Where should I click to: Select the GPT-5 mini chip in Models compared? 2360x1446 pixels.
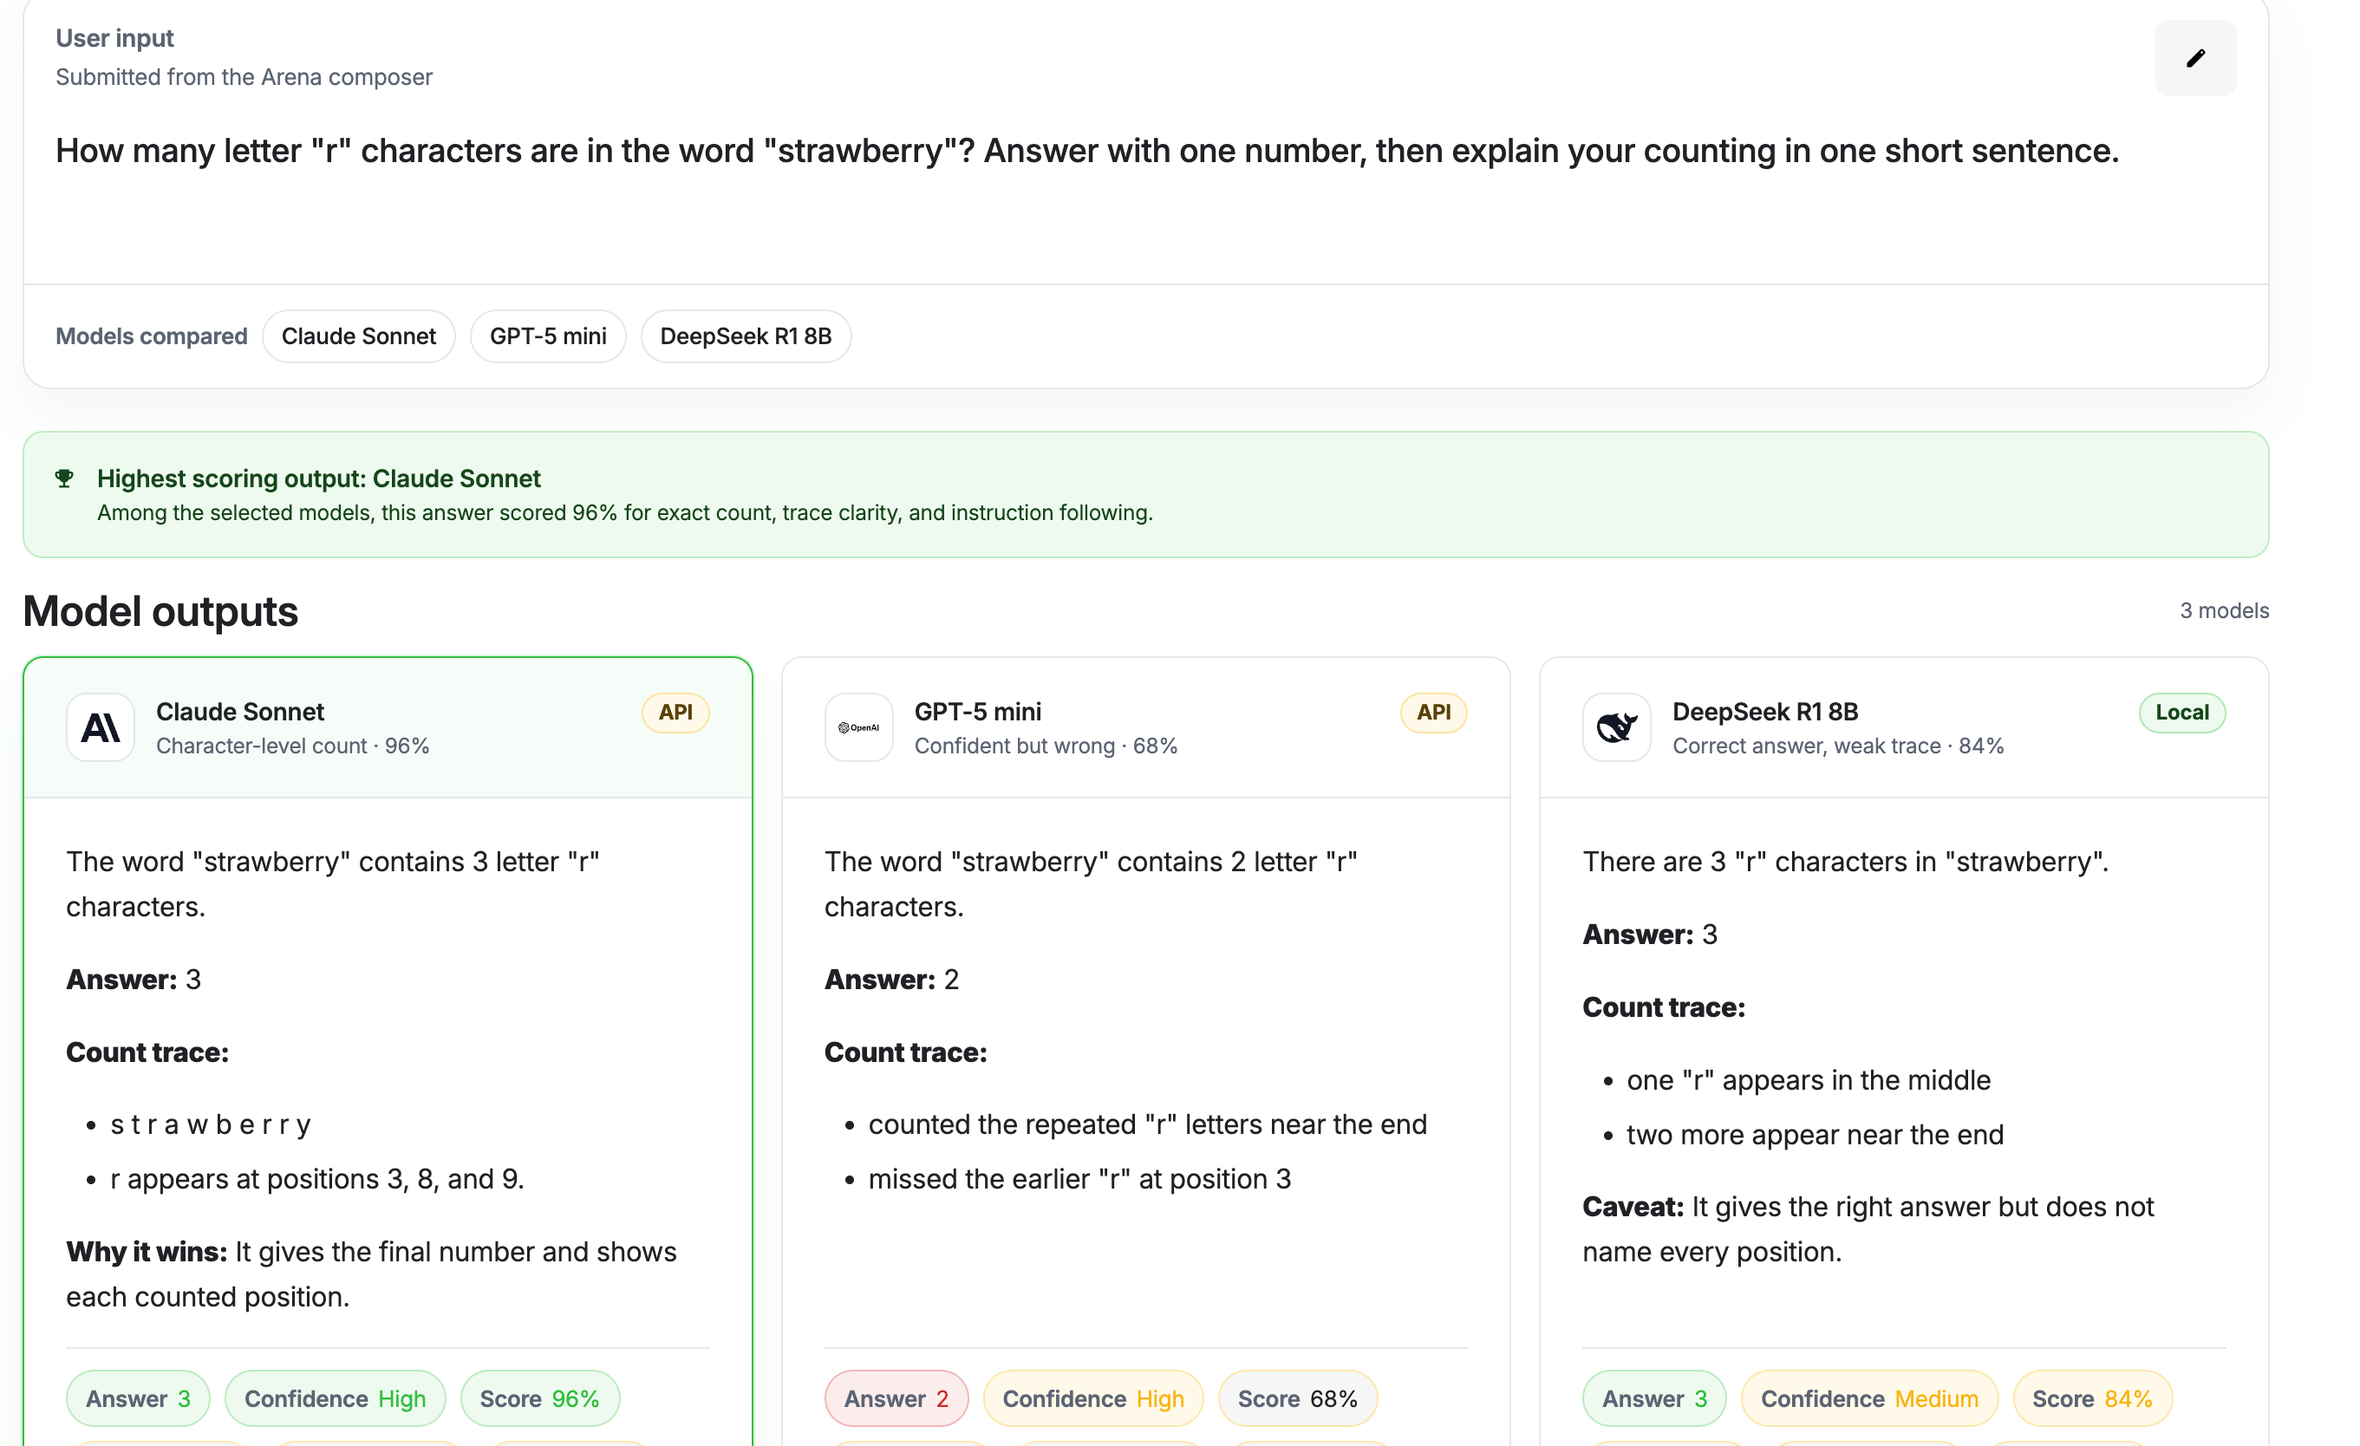click(x=548, y=336)
